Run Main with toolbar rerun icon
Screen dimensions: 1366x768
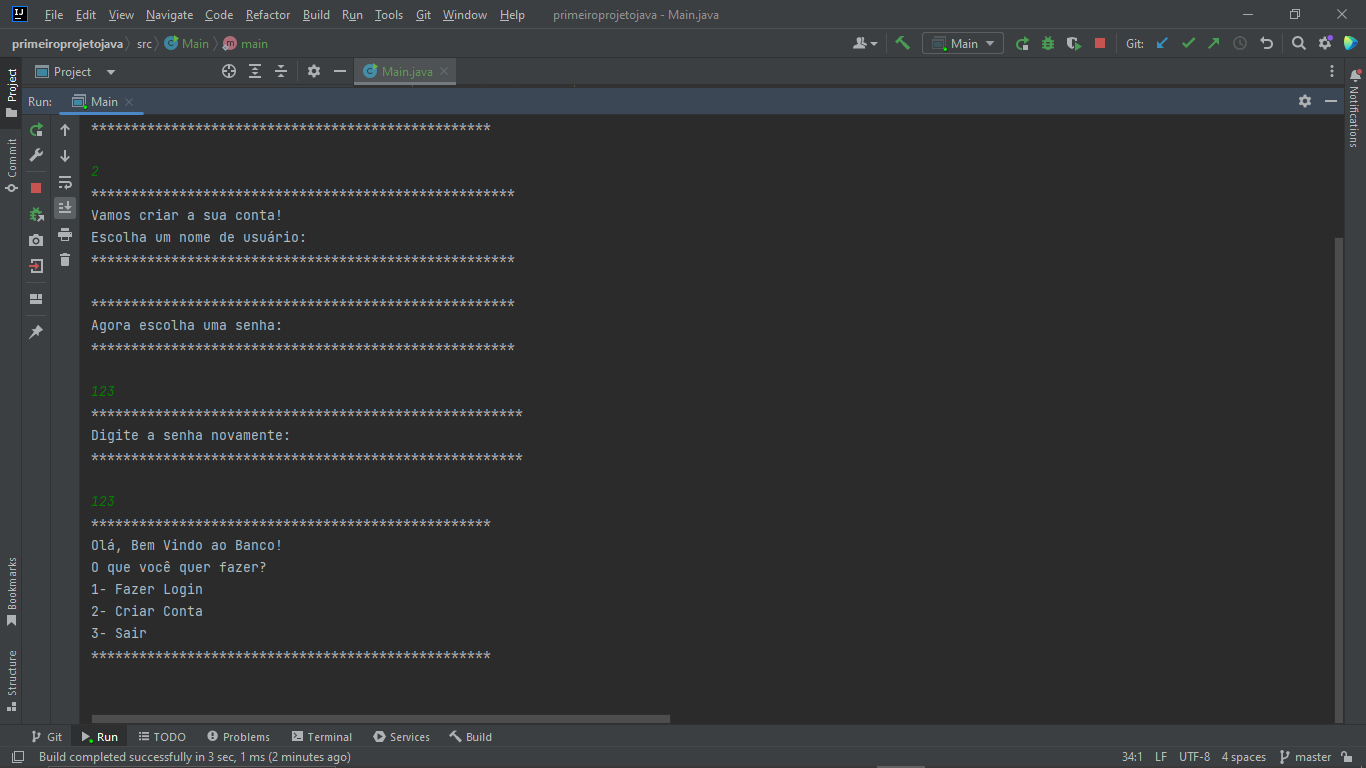[1022, 43]
